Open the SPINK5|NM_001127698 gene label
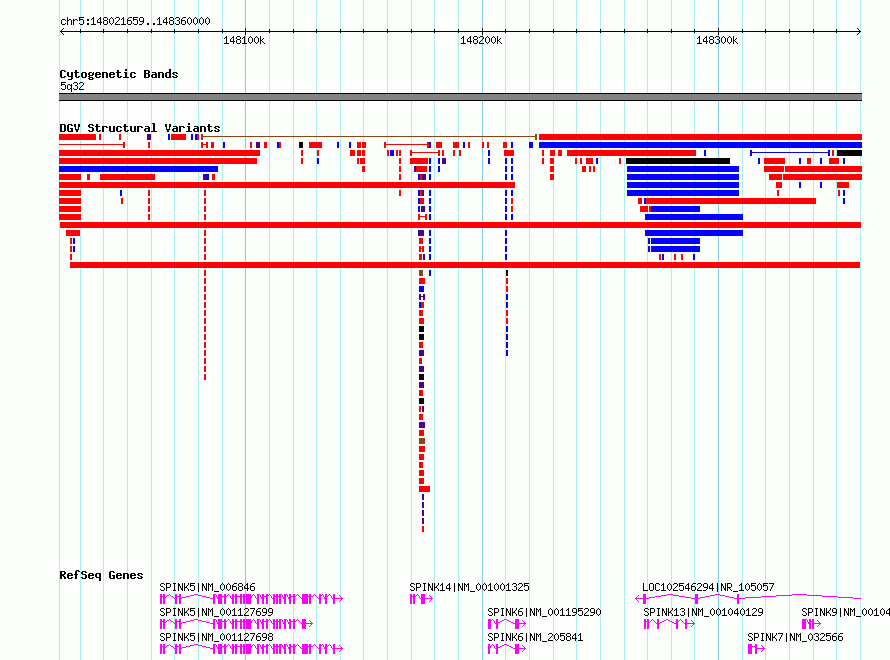Screen dimensions: 890x660 [x=216, y=637]
